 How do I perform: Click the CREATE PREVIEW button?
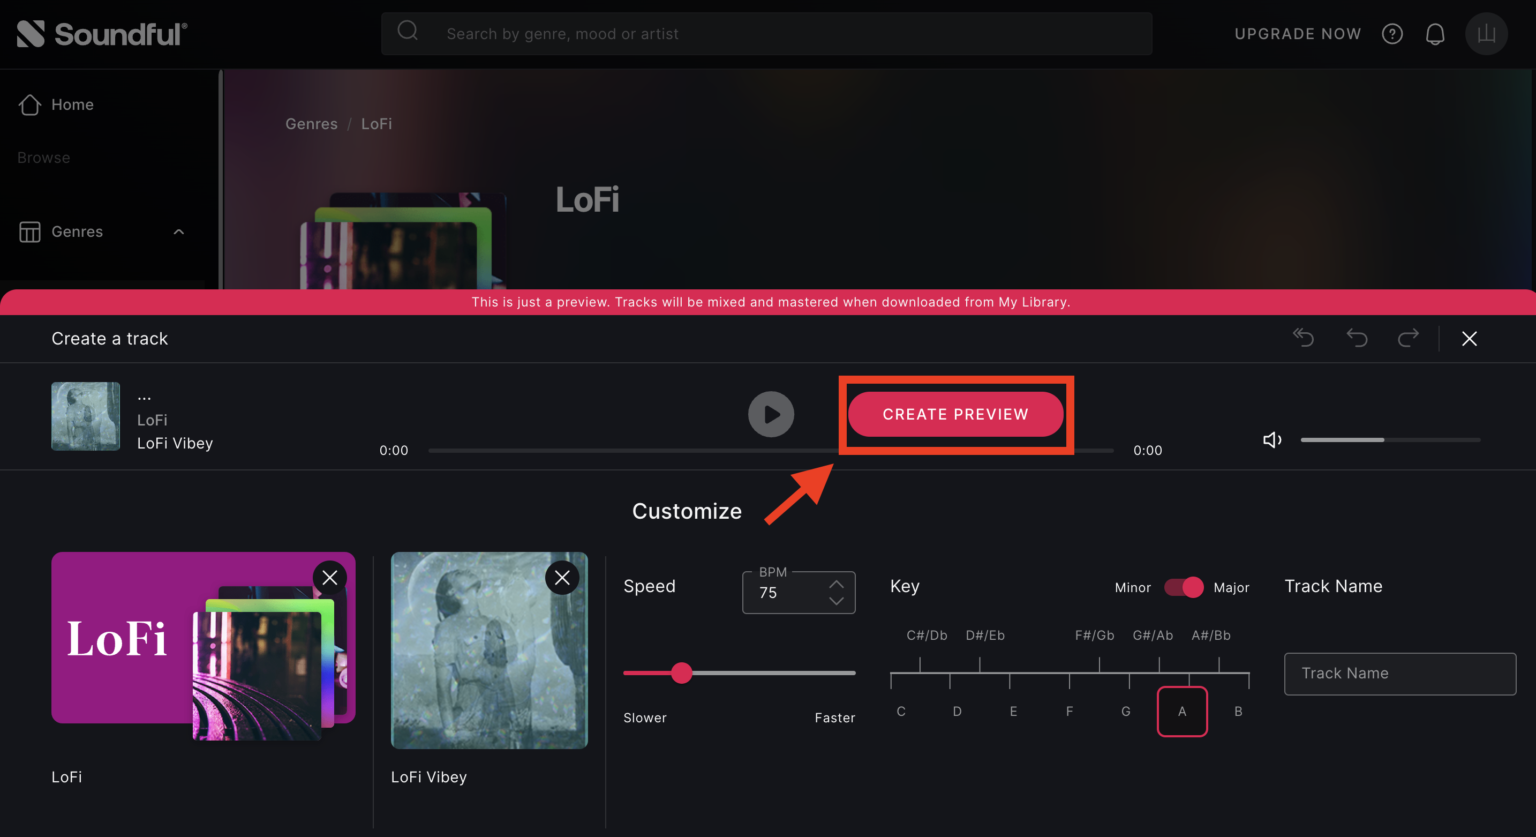pyautogui.click(x=955, y=414)
